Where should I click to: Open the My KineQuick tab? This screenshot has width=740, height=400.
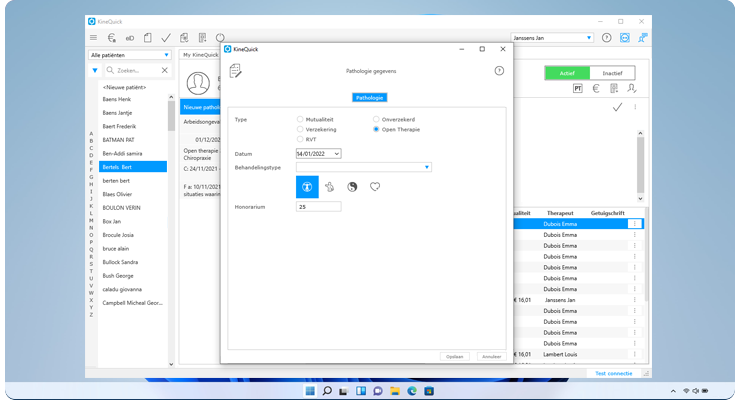pyautogui.click(x=201, y=55)
